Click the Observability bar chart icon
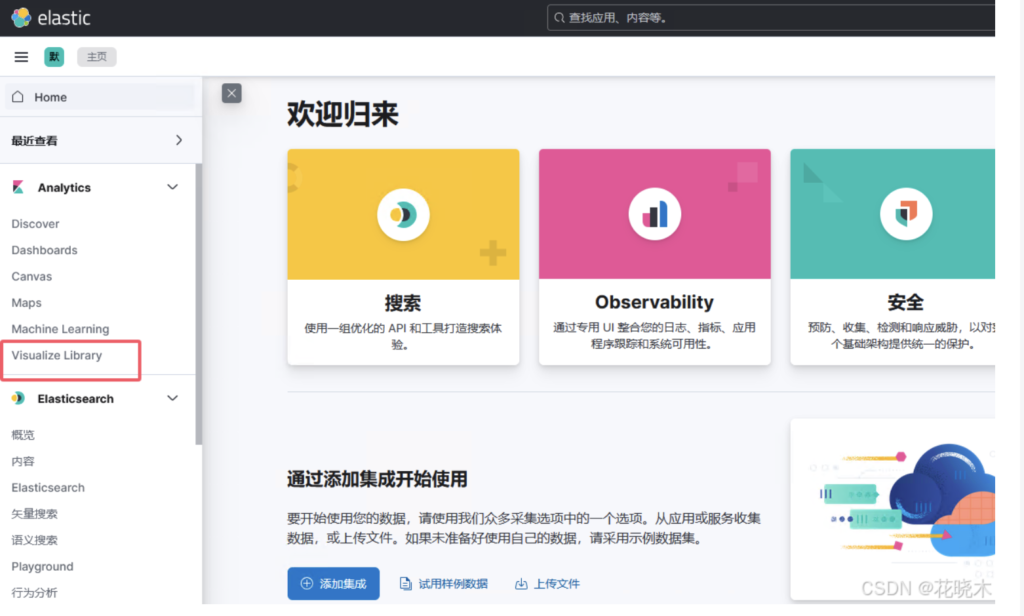The width and height of the screenshot is (1024, 616). pos(654,214)
